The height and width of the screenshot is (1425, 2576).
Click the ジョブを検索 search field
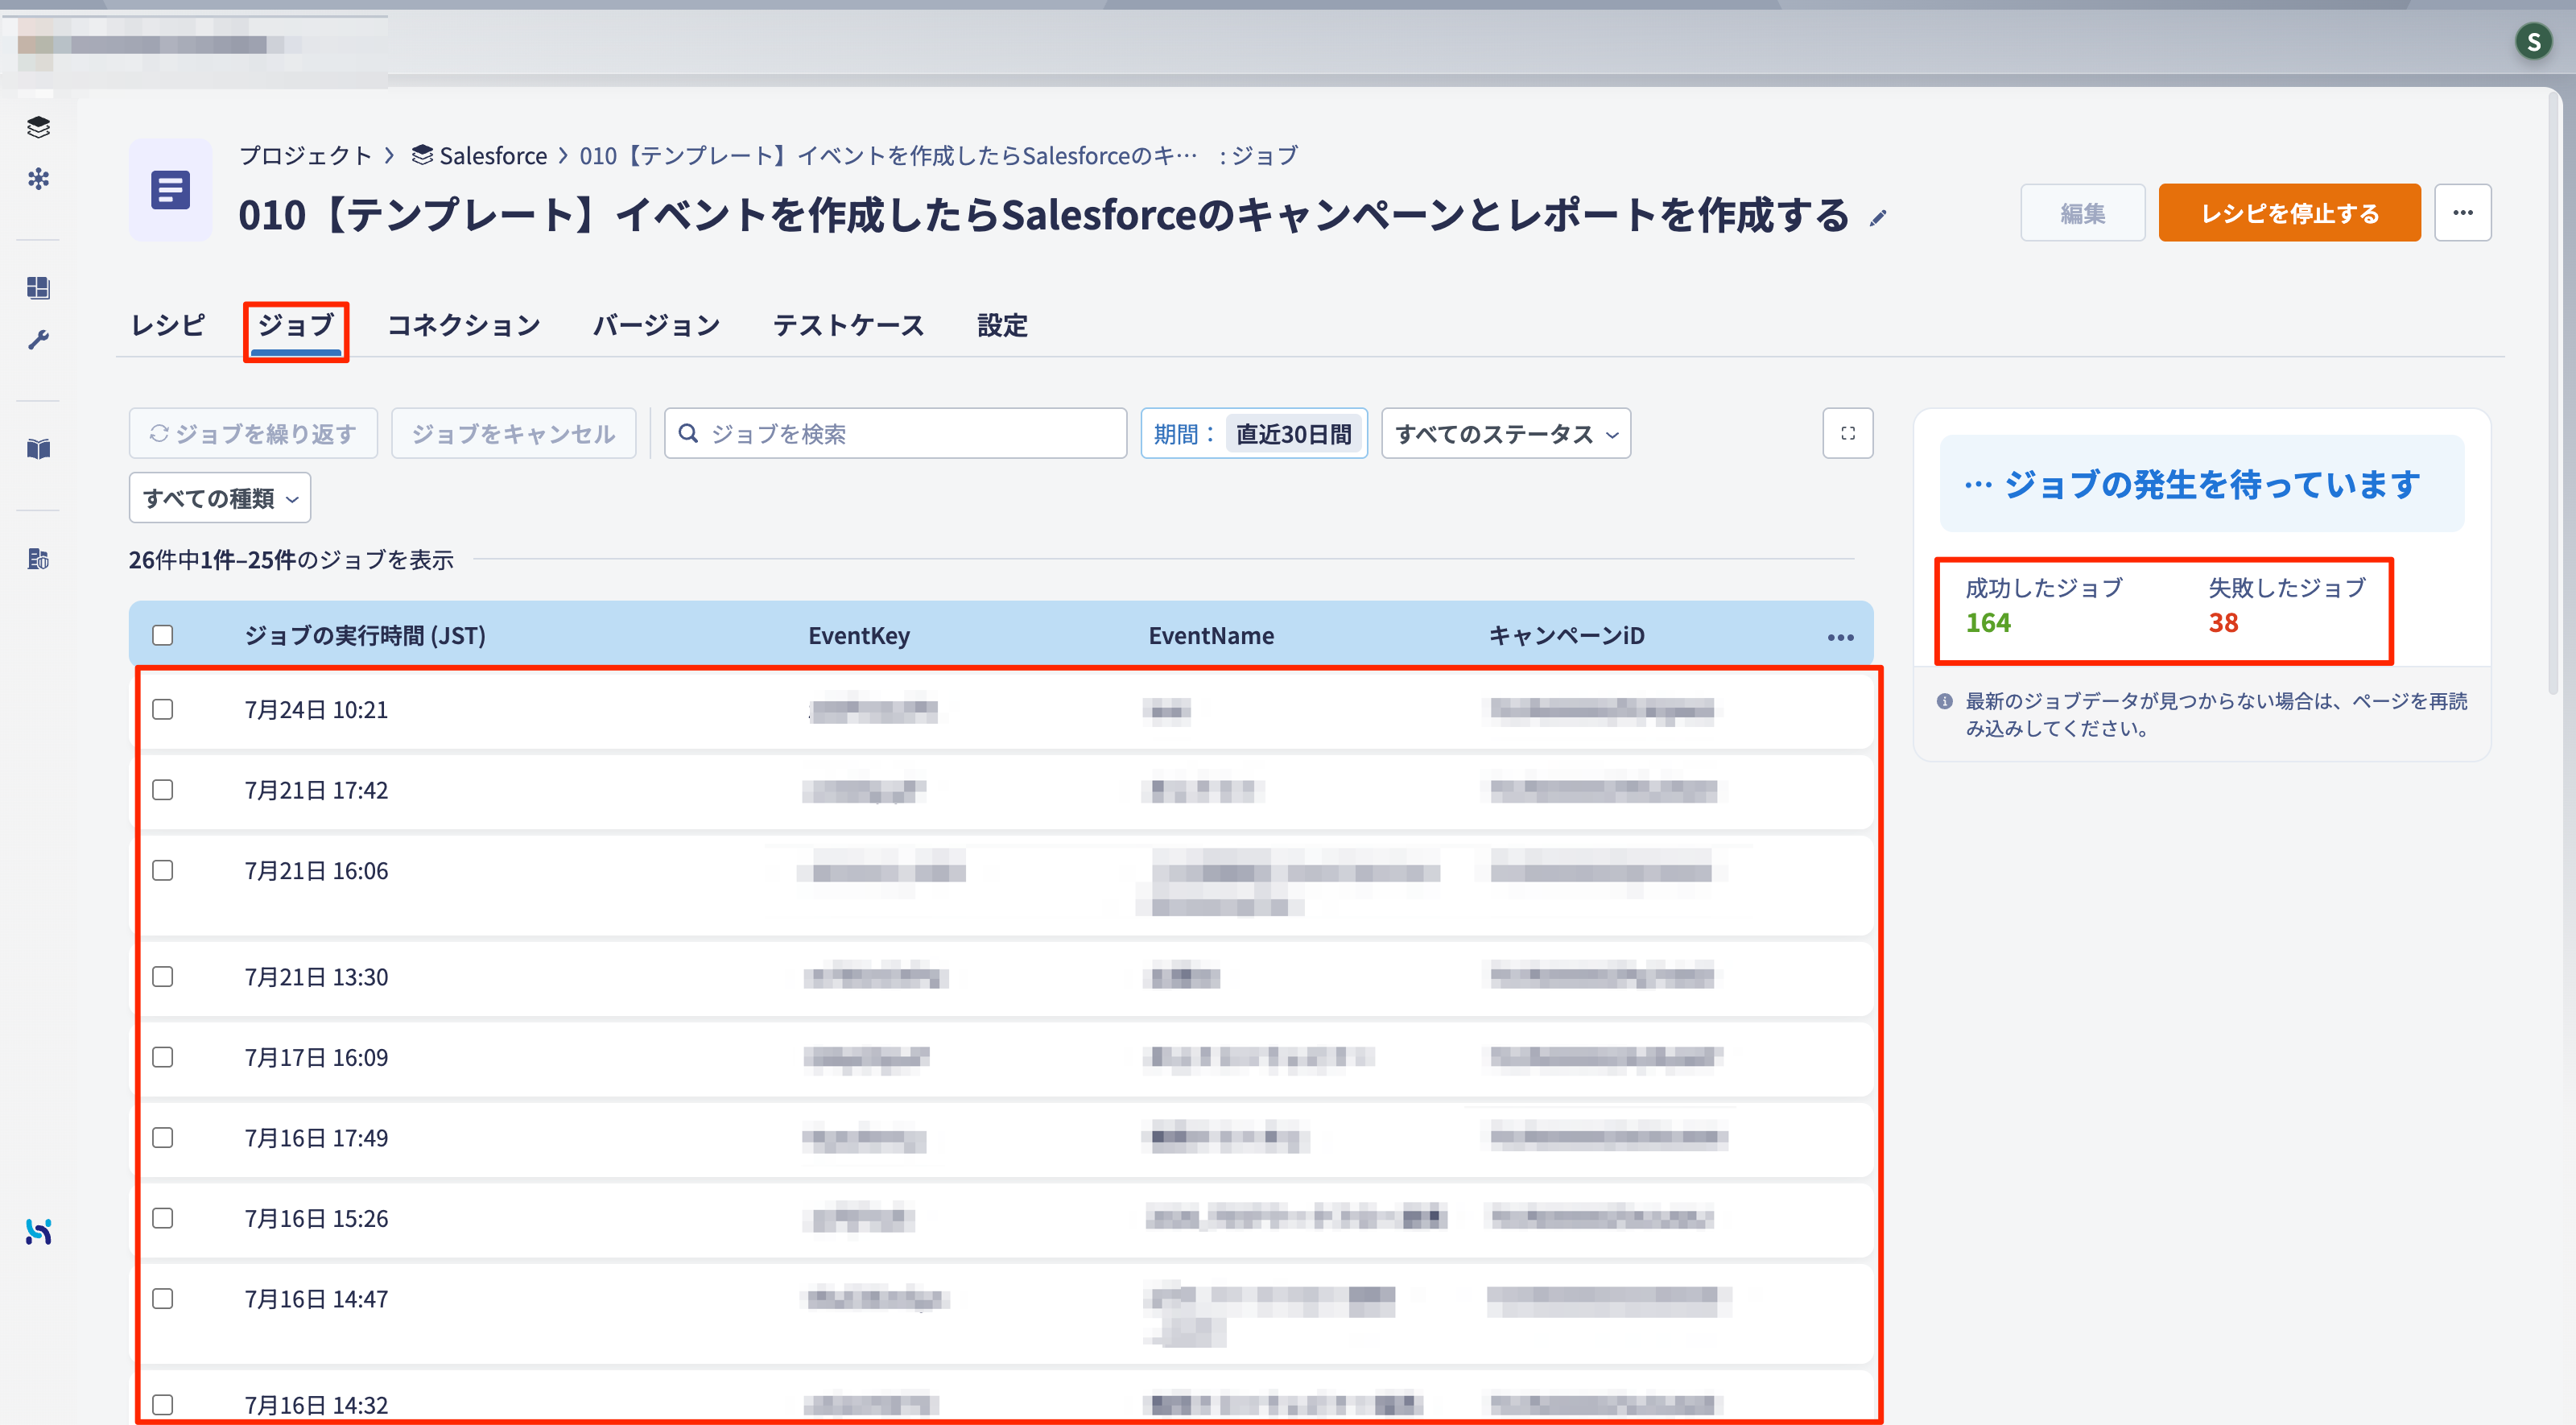[895, 433]
